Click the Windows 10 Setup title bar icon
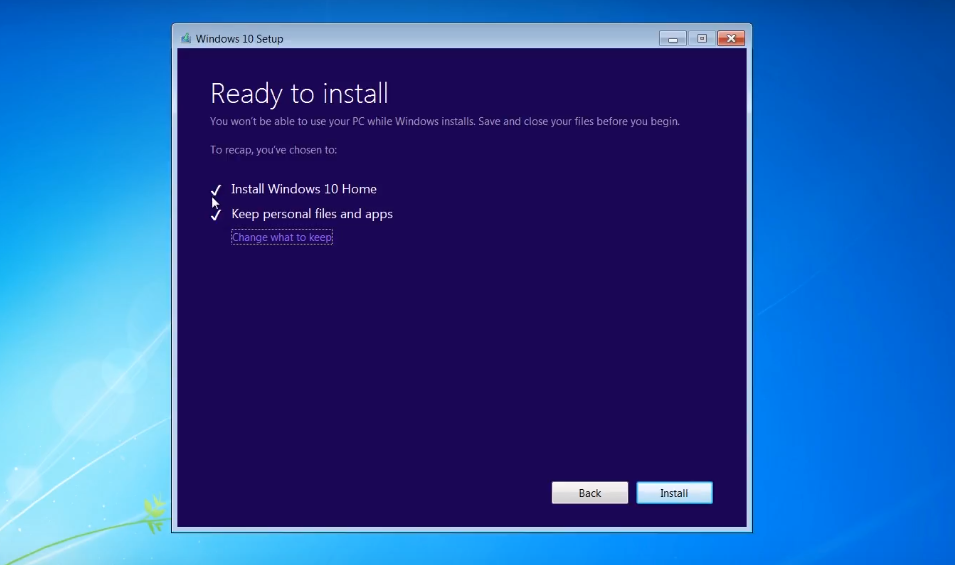Screen dimensions: 955x565 pyautogui.click(x=186, y=38)
